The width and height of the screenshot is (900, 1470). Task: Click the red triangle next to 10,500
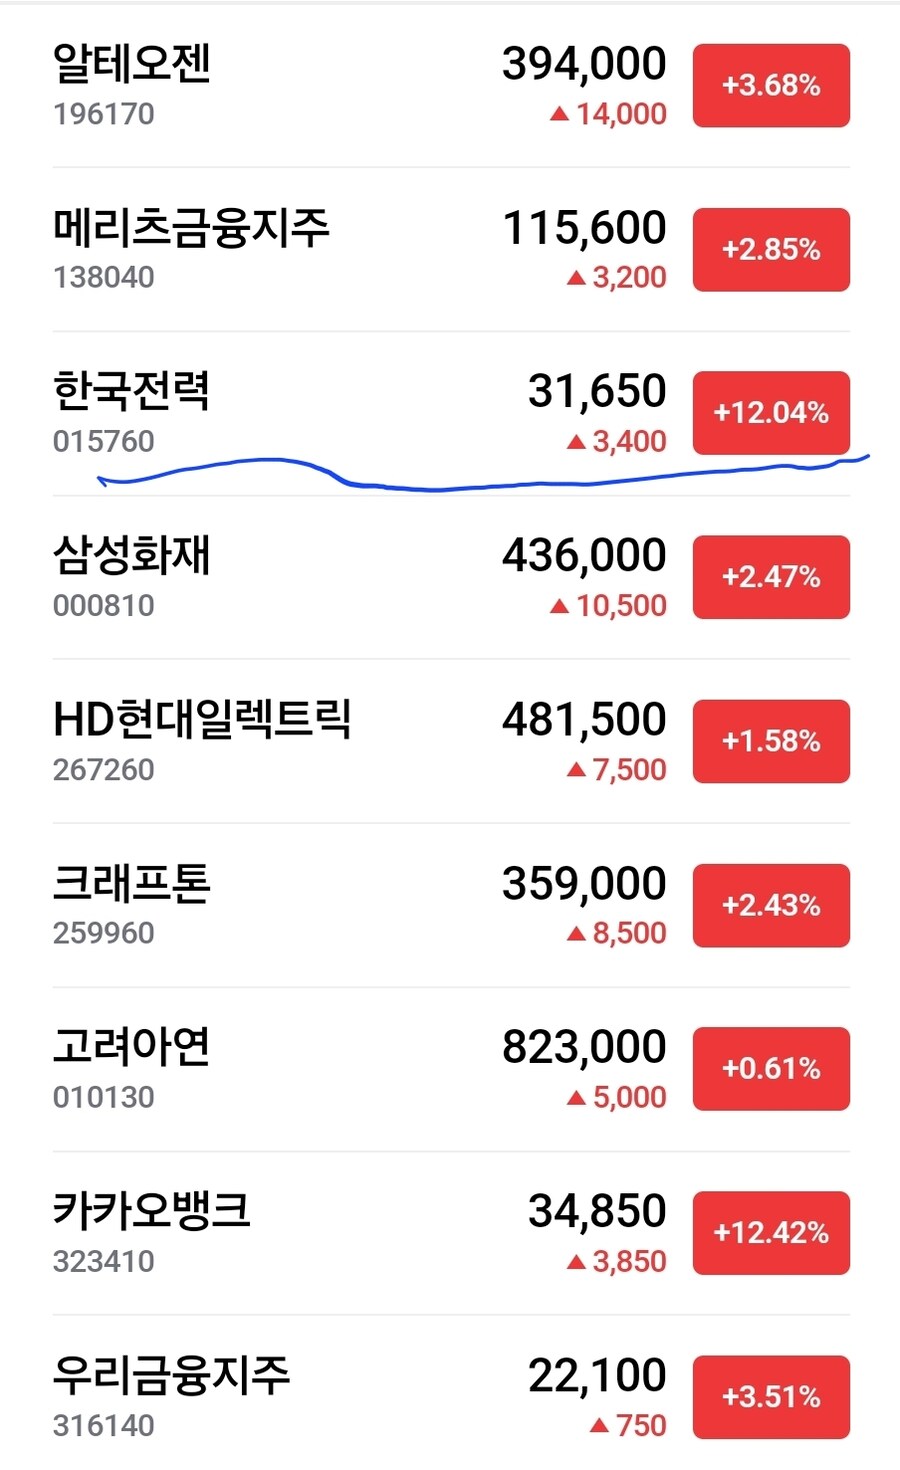tap(559, 607)
